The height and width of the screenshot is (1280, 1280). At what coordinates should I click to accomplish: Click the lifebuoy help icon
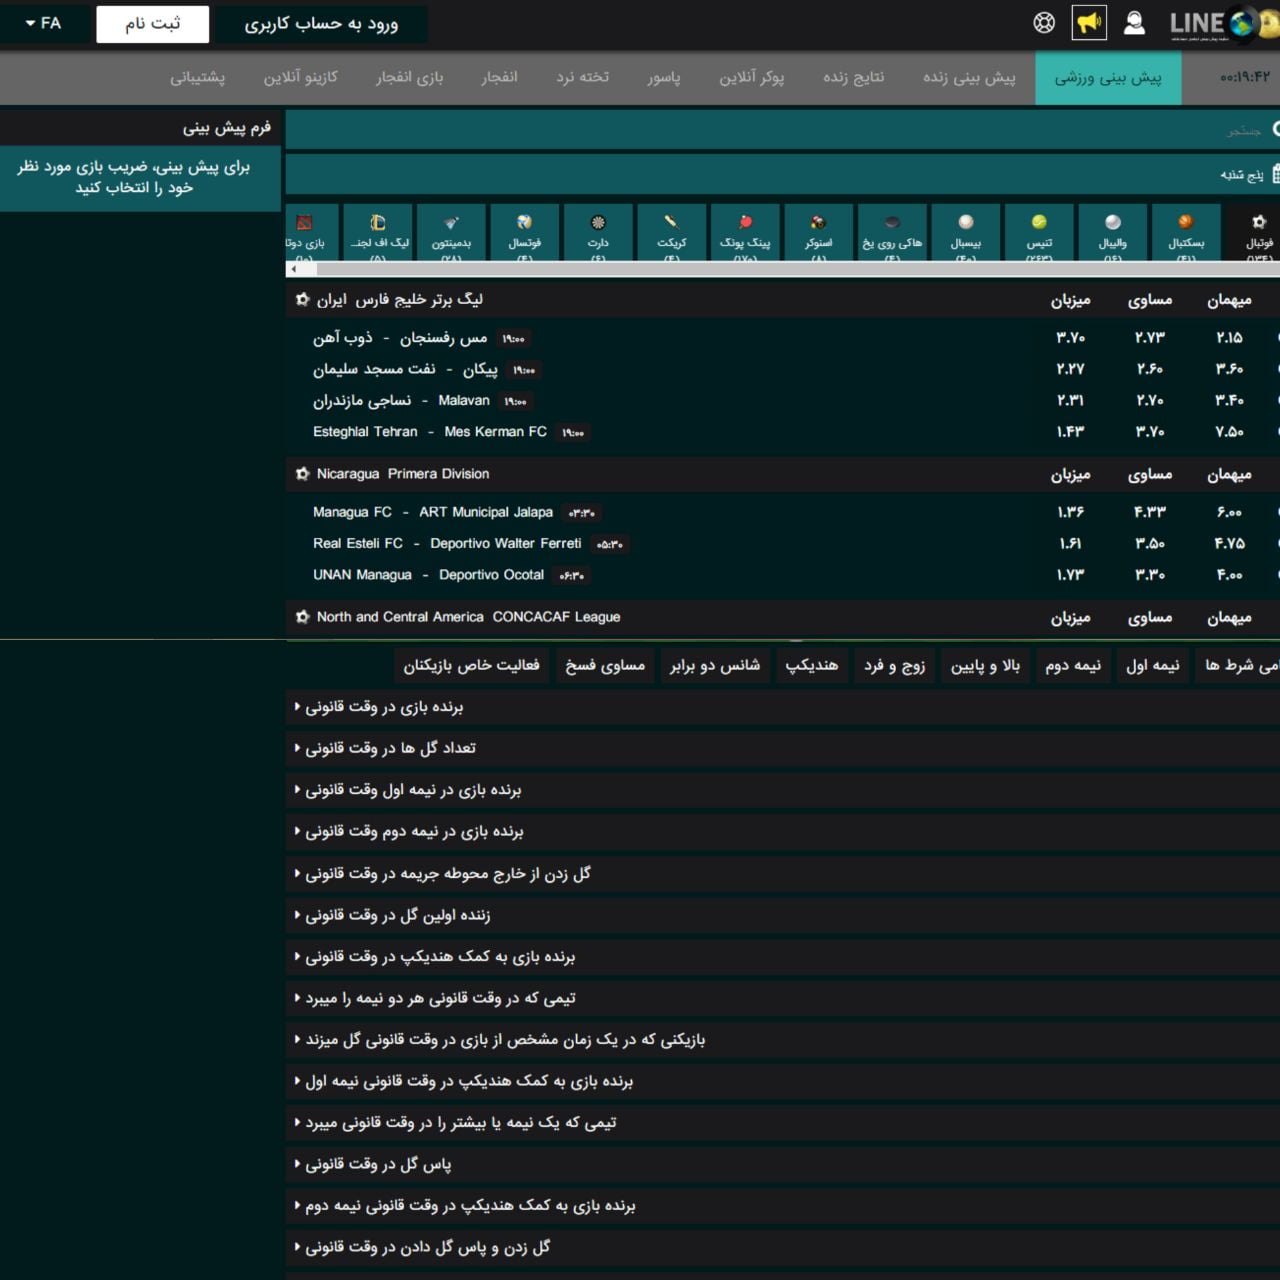pos(1044,23)
